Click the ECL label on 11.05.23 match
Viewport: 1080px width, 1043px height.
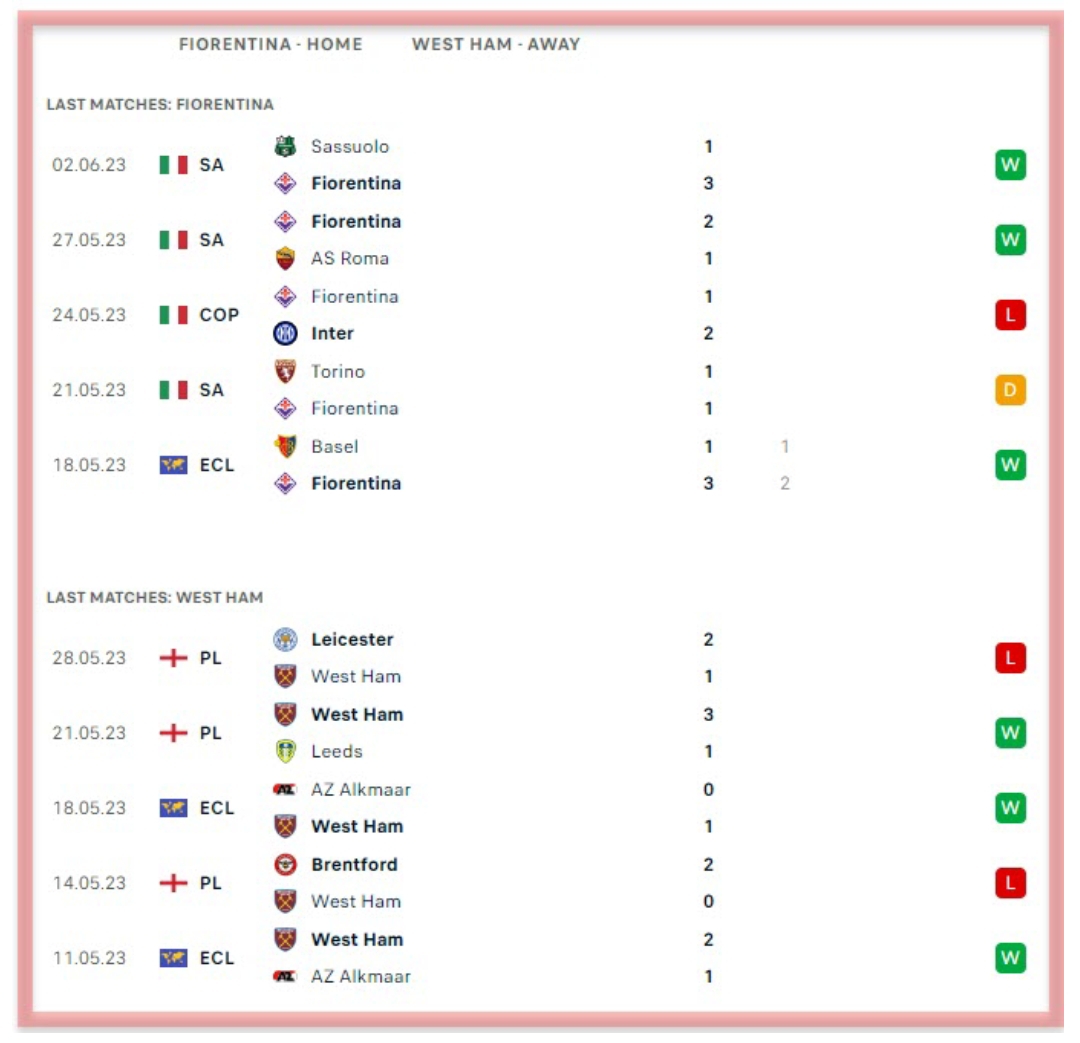pos(216,958)
